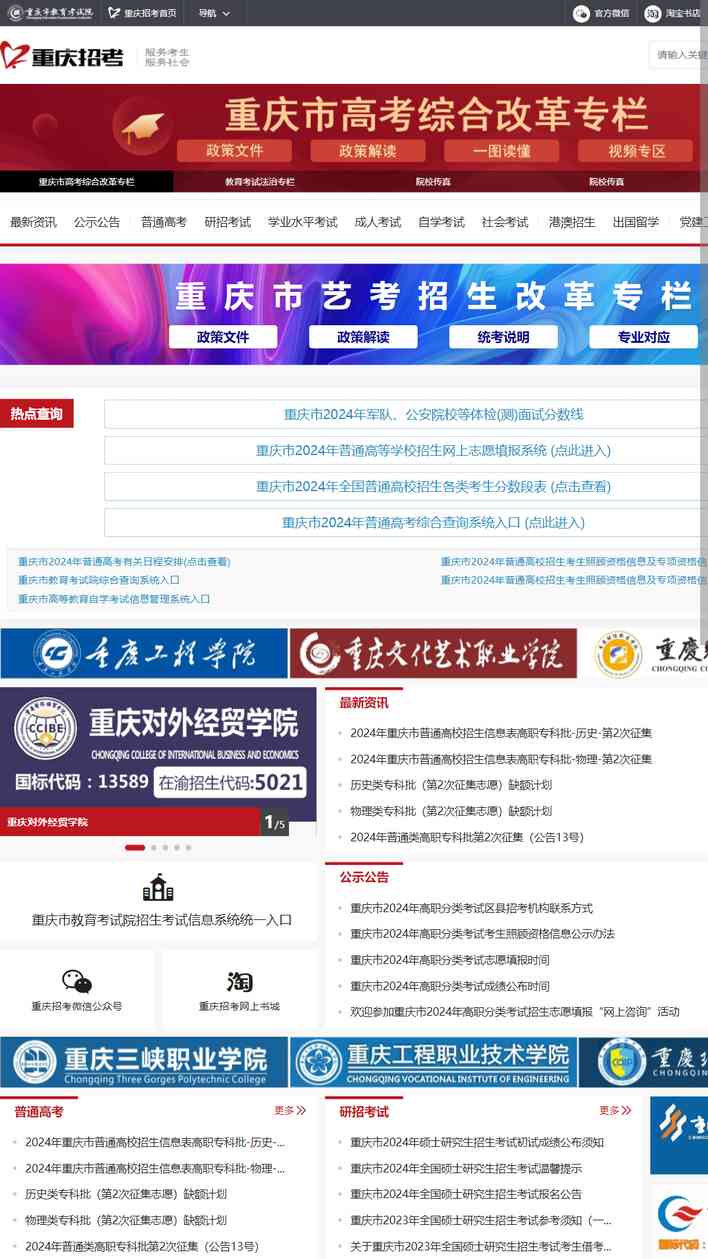Viewport: 708px width, 1259px height.
Task: Open the 普通高考 navigation item
Action: click(164, 222)
